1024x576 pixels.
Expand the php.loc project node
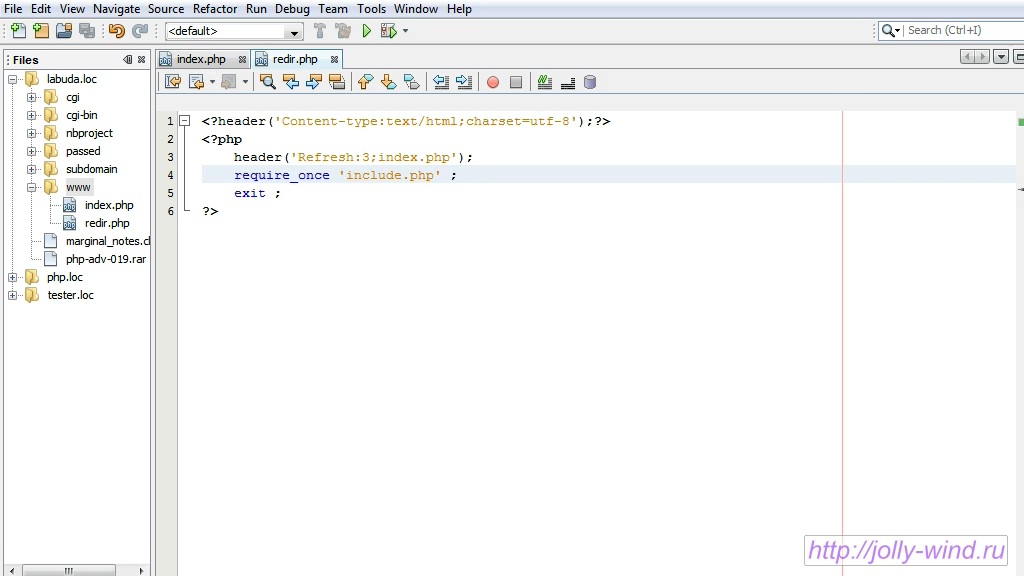[12, 278]
